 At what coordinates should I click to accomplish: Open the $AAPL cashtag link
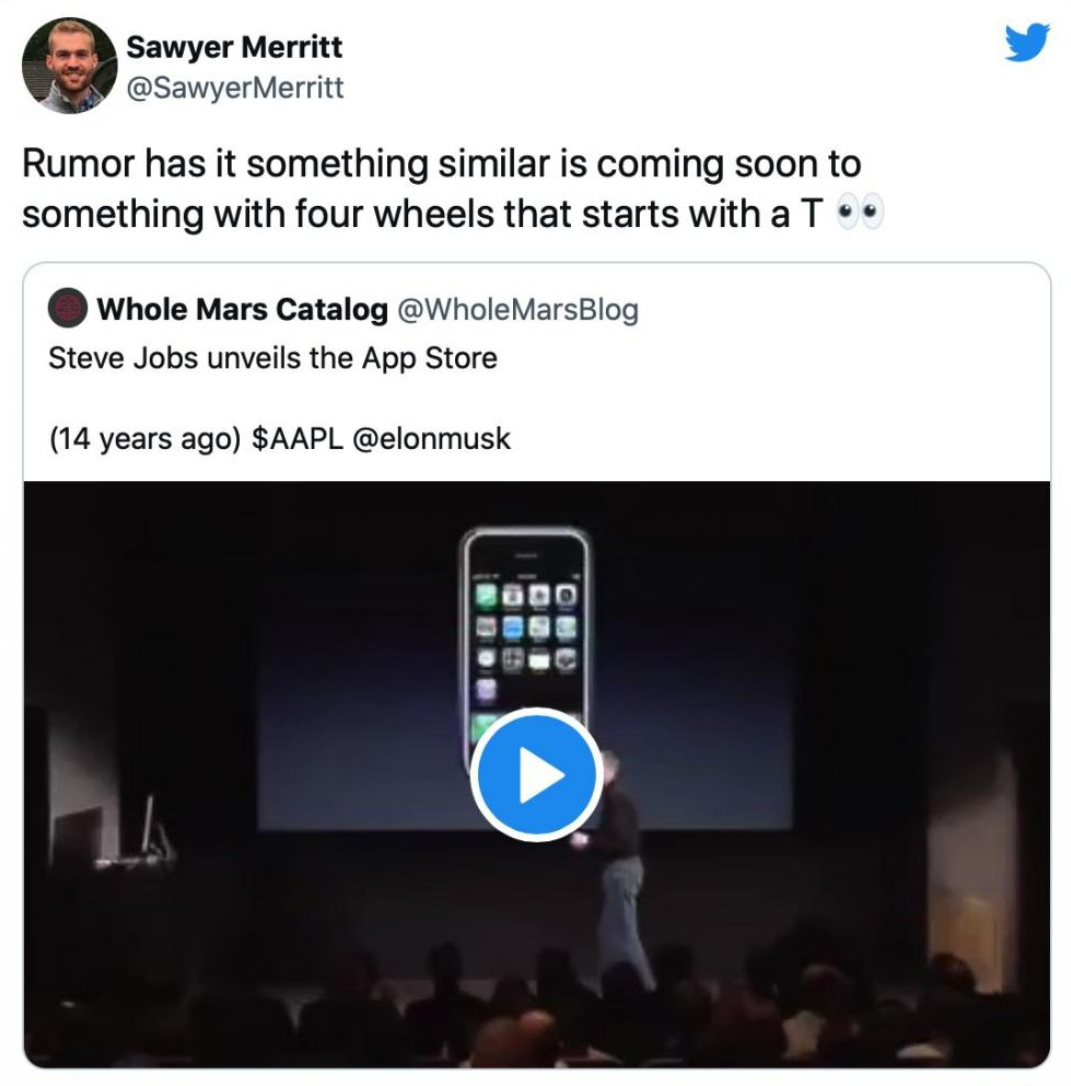coord(297,438)
